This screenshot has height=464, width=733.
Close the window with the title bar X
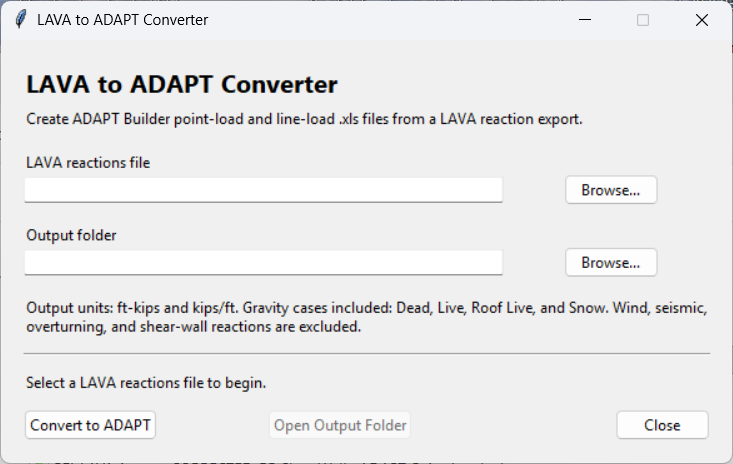tap(702, 20)
